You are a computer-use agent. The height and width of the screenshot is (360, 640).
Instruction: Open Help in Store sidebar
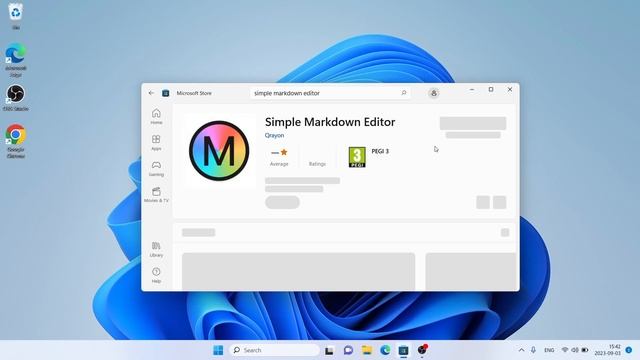click(x=156, y=276)
